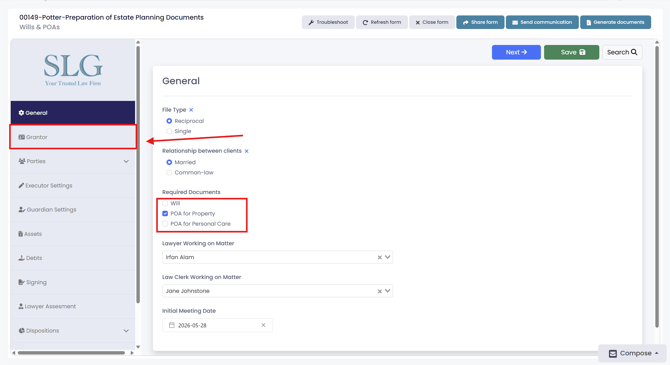Image resolution: width=670 pixels, height=365 pixels.
Task: Select the General sidebar item
Action: coord(73,113)
